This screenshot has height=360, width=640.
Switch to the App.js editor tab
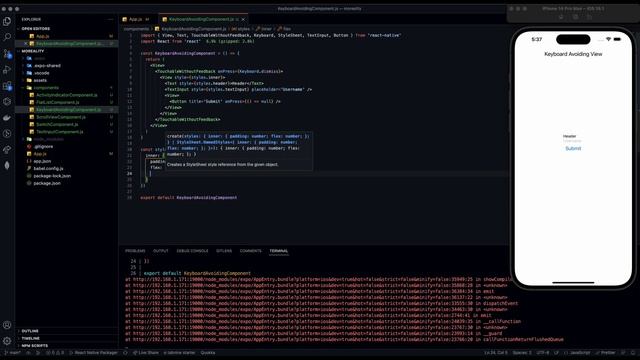pyautogui.click(x=136, y=19)
